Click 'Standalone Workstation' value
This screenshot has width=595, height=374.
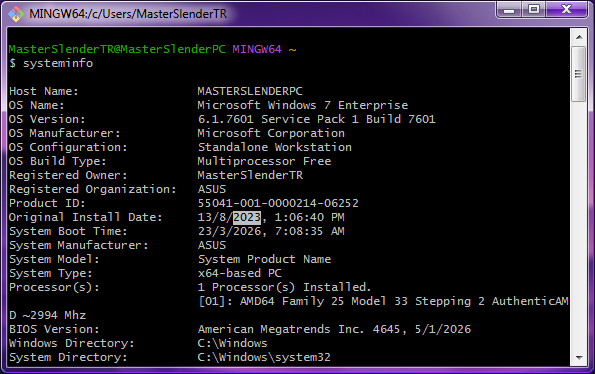(x=275, y=147)
